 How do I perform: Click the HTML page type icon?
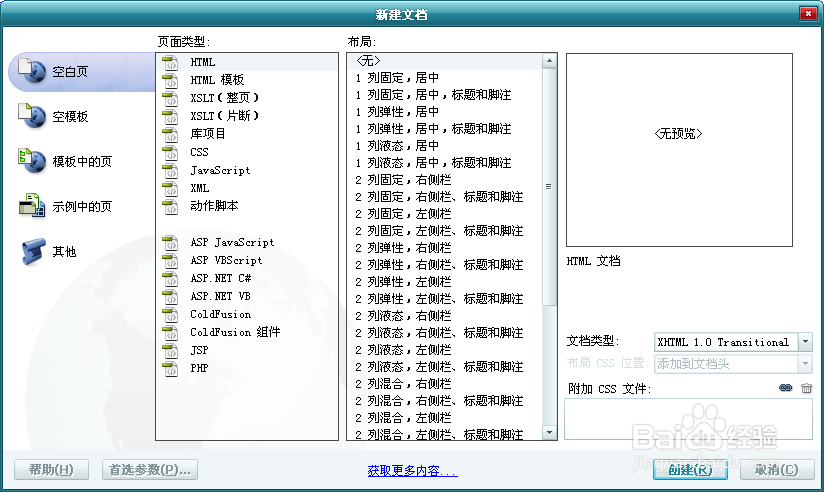[x=170, y=63]
